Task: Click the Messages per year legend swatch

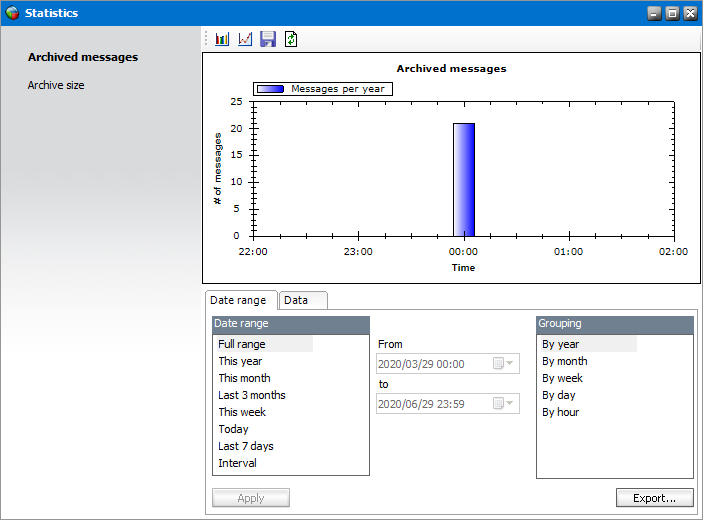Action: [270, 89]
